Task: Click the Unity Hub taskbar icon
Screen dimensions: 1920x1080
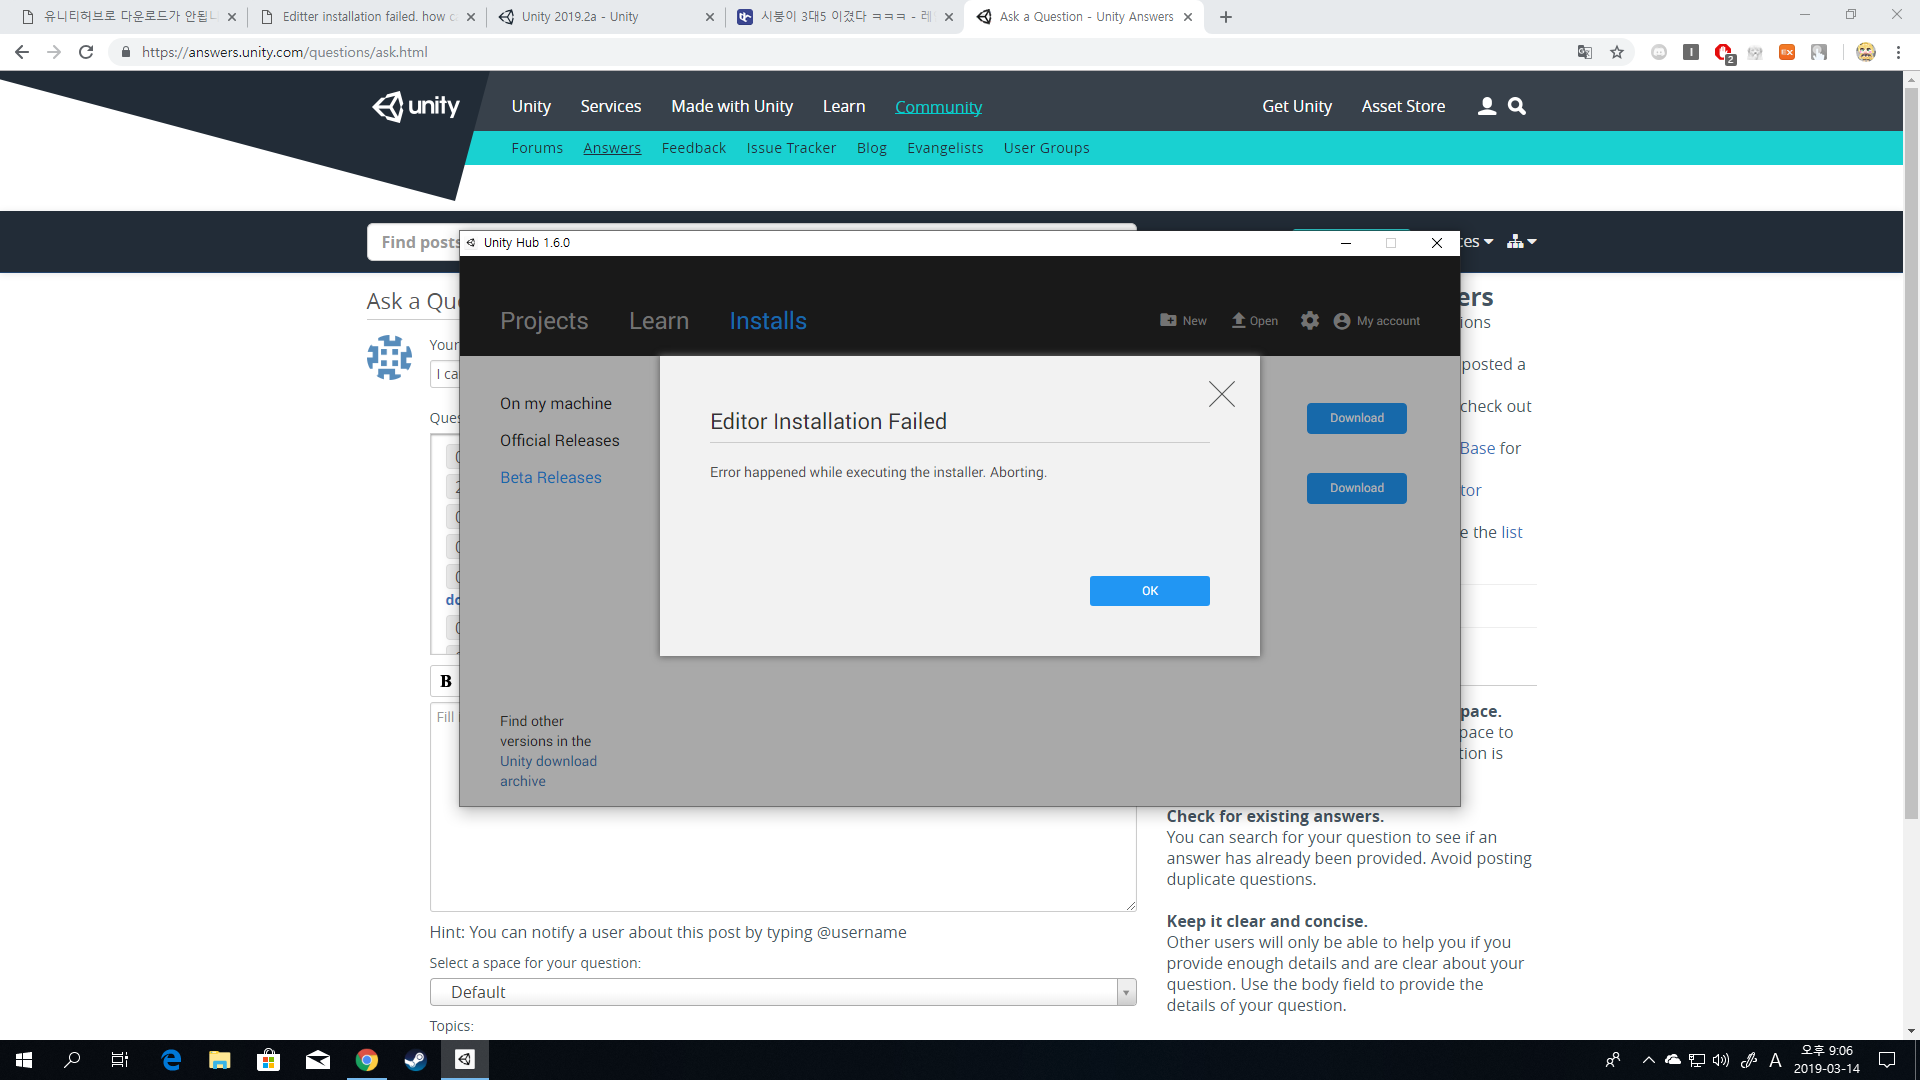Action: point(464,1060)
